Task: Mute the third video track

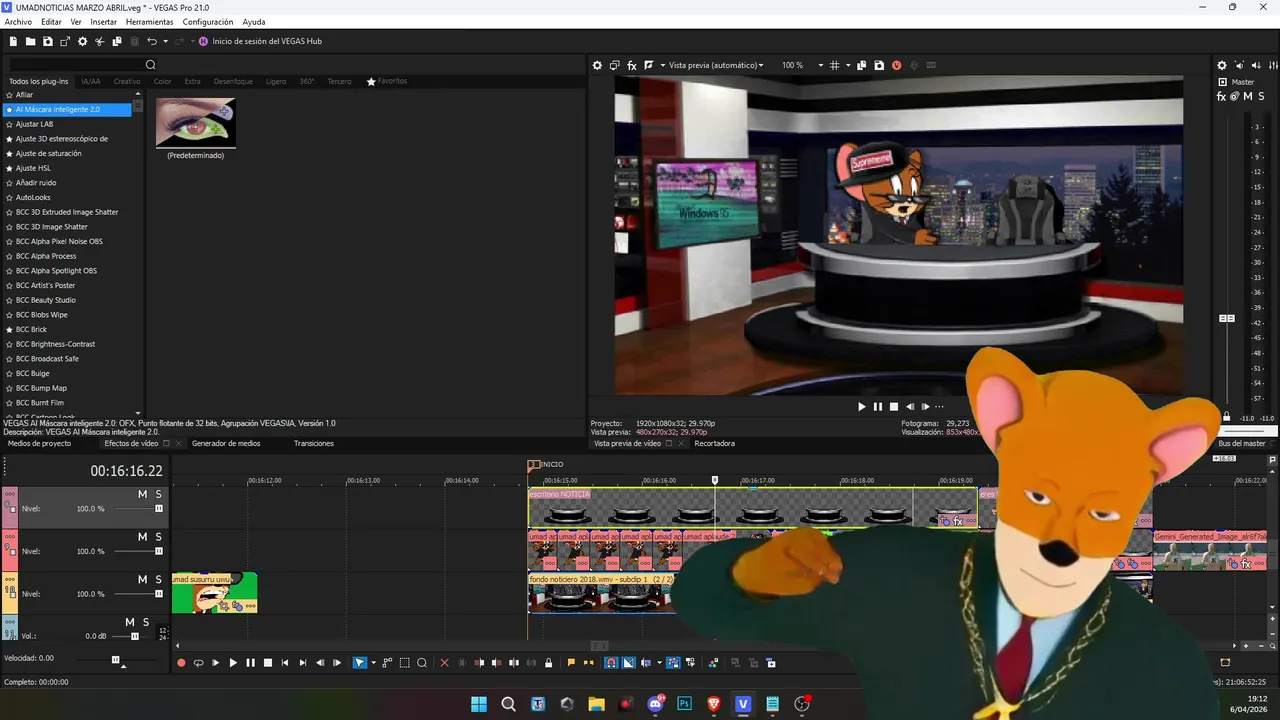Action: pyautogui.click(x=142, y=580)
